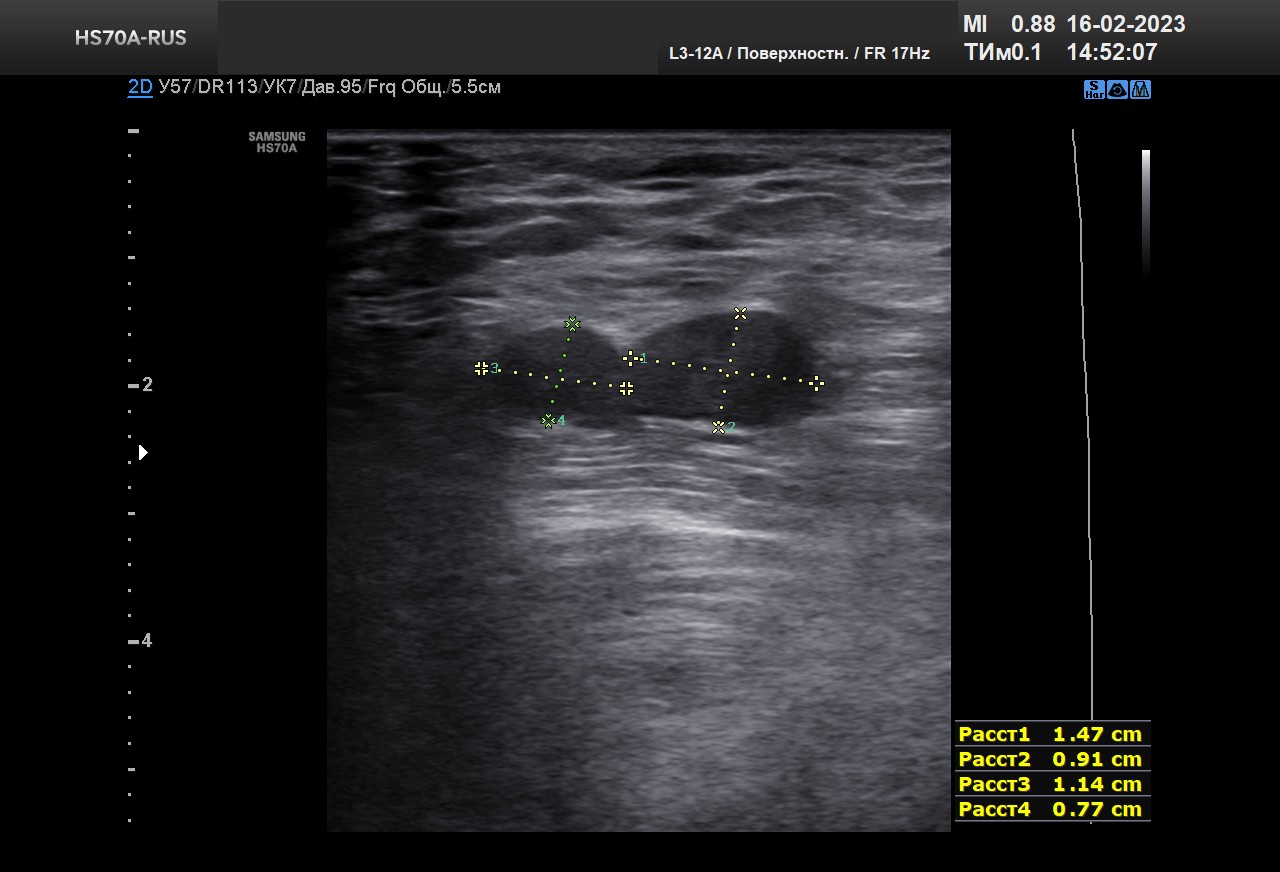Select the Расст2 0.91 cm measurement row
The height and width of the screenshot is (872, 1280).
coord(1052,759)
